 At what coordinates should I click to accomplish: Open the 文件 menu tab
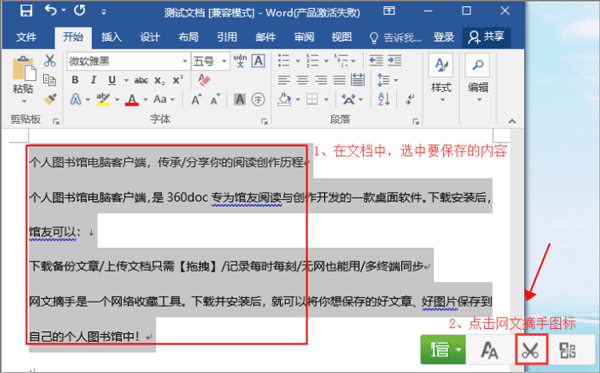(26, 37)
